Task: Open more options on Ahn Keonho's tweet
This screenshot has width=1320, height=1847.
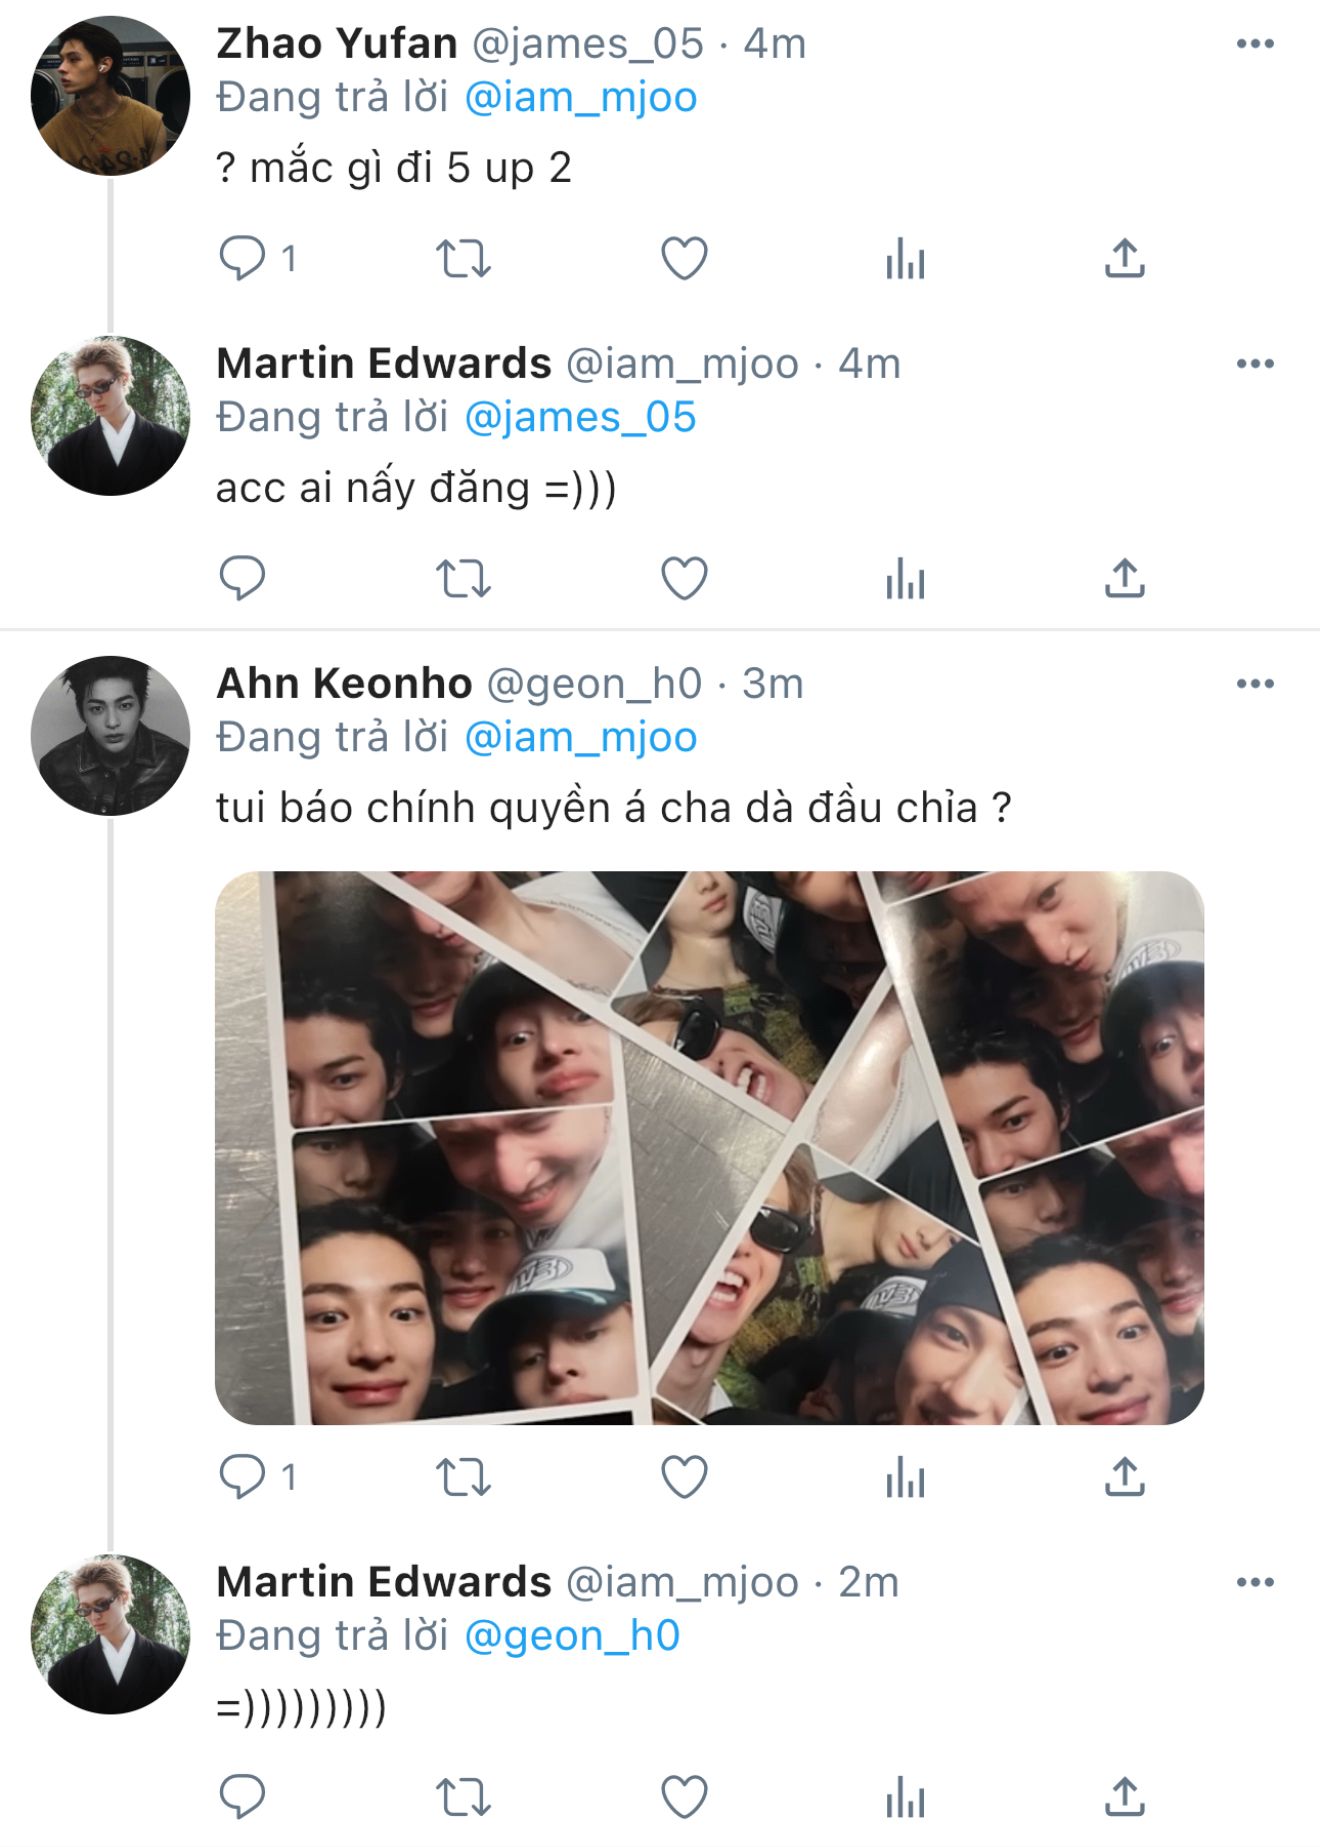Action: 1255,684
